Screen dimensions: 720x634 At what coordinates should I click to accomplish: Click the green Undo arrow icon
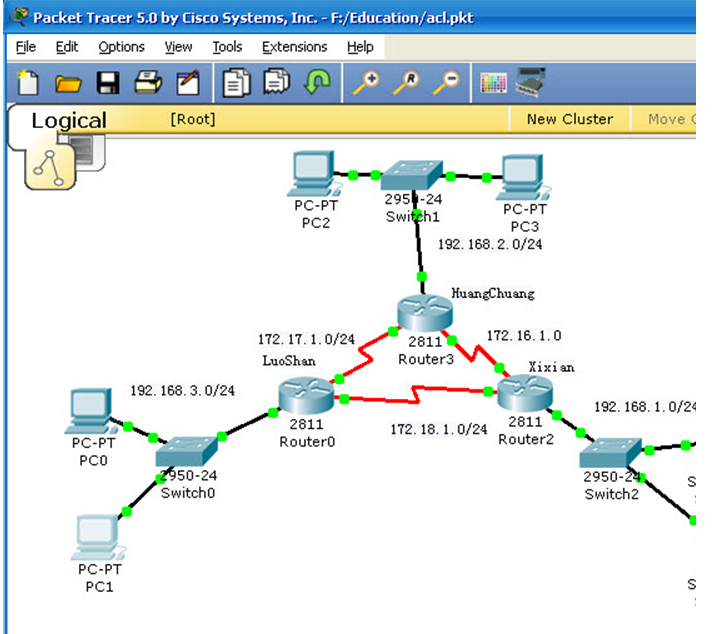click(x=317, y=82)
